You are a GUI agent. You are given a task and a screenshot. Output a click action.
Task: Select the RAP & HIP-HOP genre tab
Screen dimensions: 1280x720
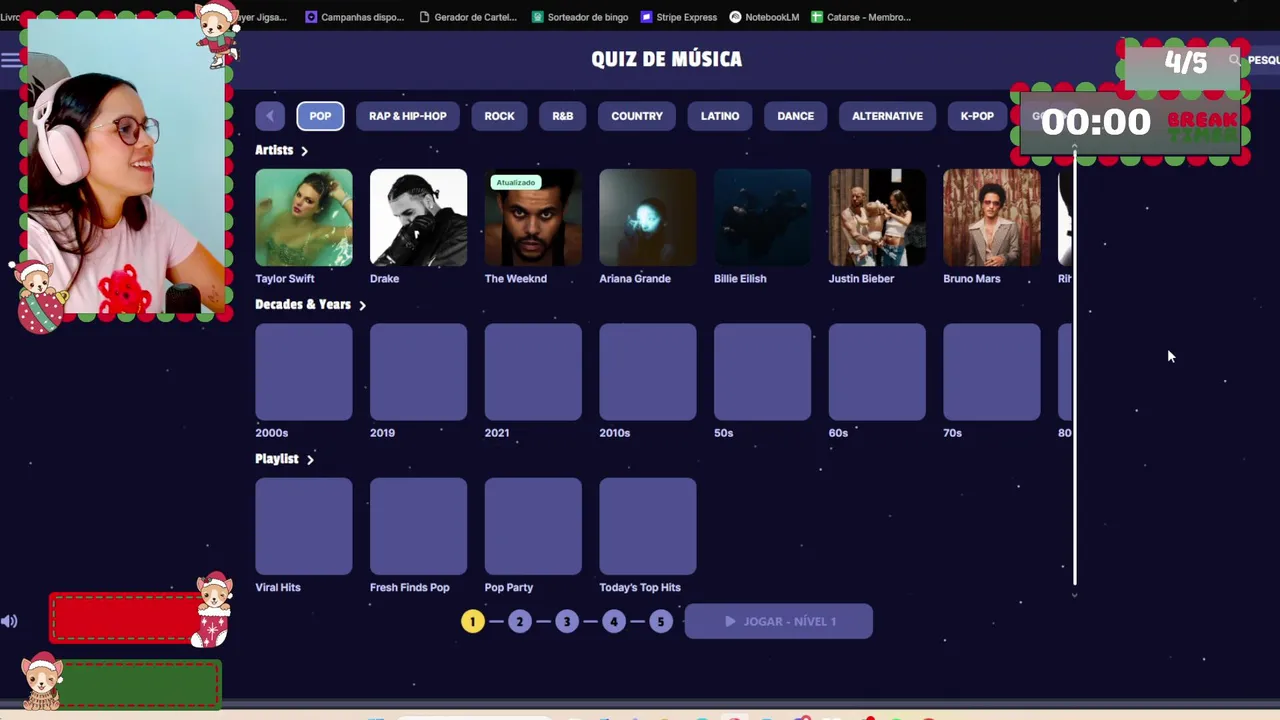coord(407,116)
